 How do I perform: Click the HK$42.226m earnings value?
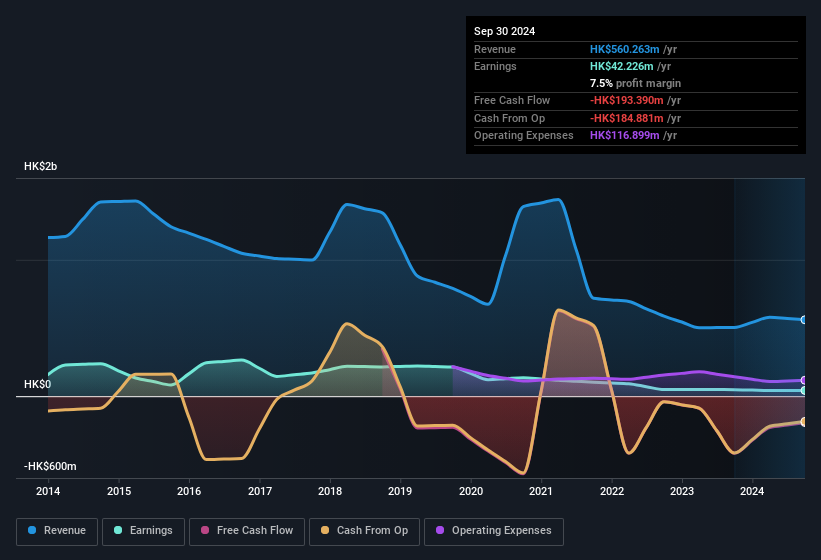coord(622,66)
